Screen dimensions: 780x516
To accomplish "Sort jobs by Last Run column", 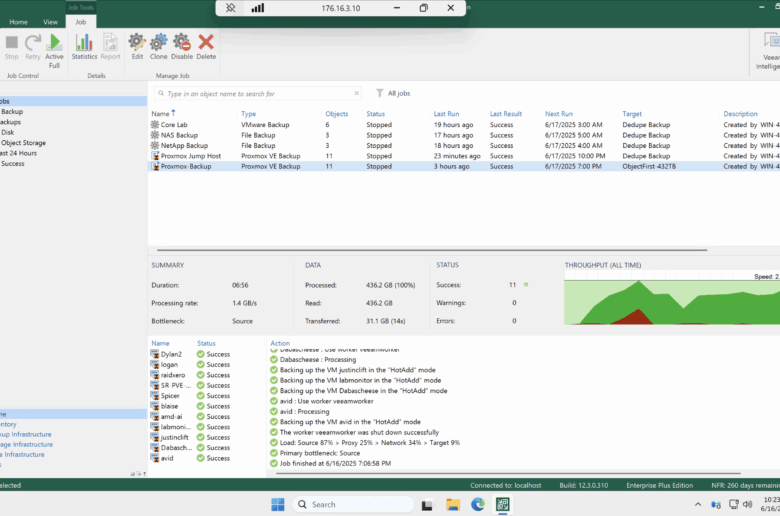I will tap(446, 114).
